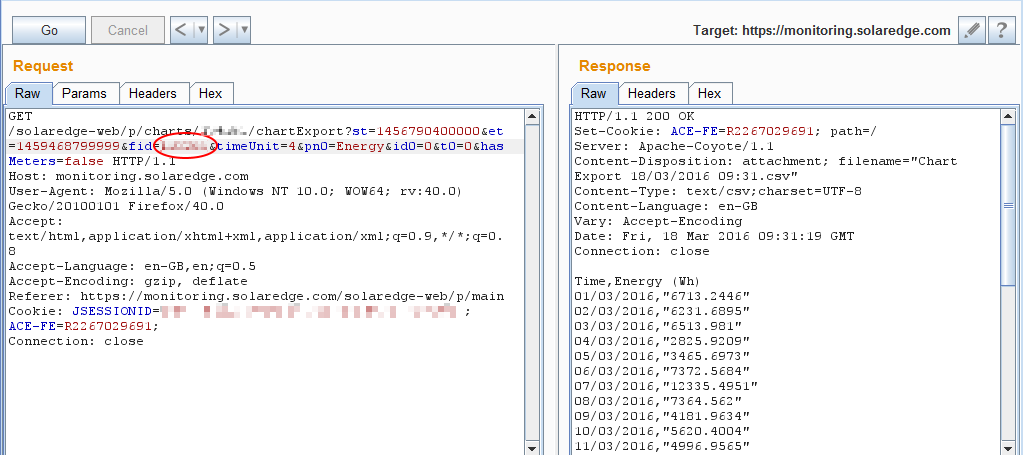The width and height of the screenshot is (1023, 455).
Task: Click the Set-Cookie ACE-FE response line
Action: [x=725, y=131]
